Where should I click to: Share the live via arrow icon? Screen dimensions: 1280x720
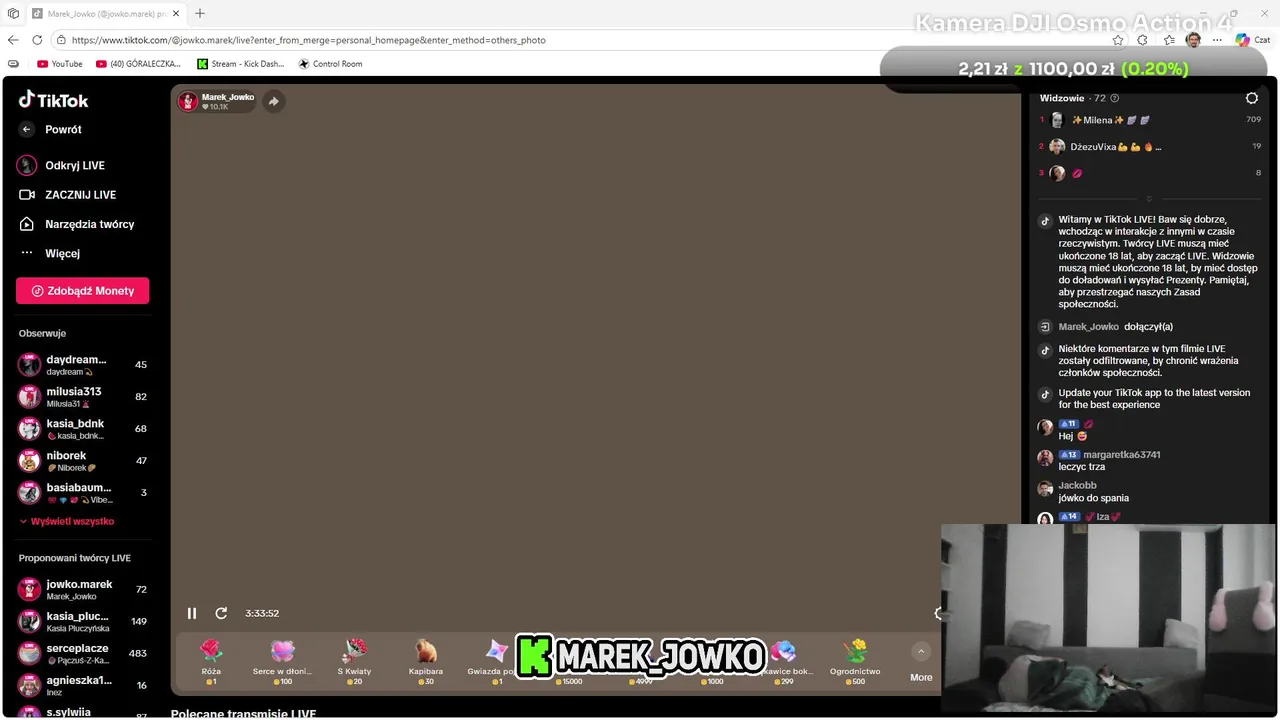click(x=273, y=101)
